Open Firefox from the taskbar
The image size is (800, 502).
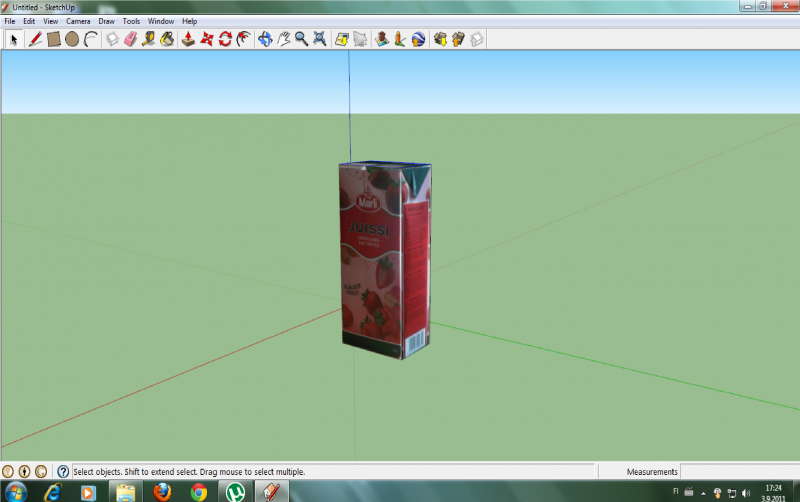(162, 492)
